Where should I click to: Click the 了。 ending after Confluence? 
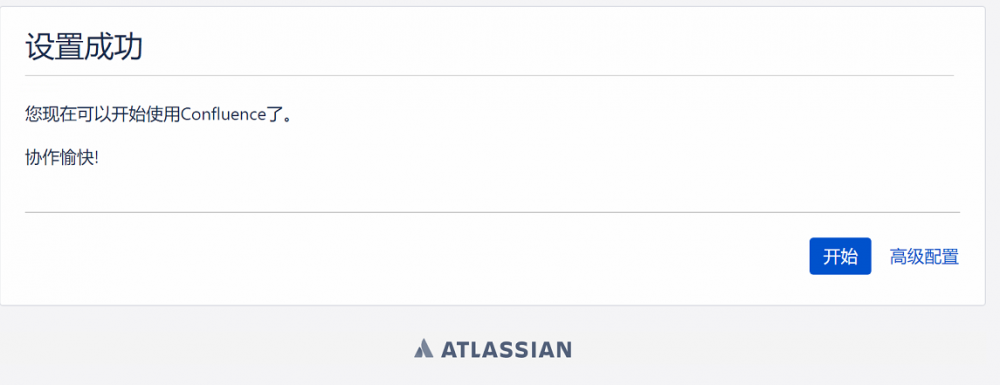tap(279, 115)
